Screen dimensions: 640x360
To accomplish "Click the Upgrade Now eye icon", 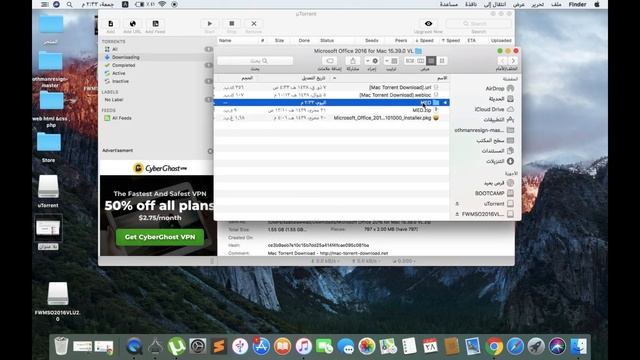I will [428, 24].
